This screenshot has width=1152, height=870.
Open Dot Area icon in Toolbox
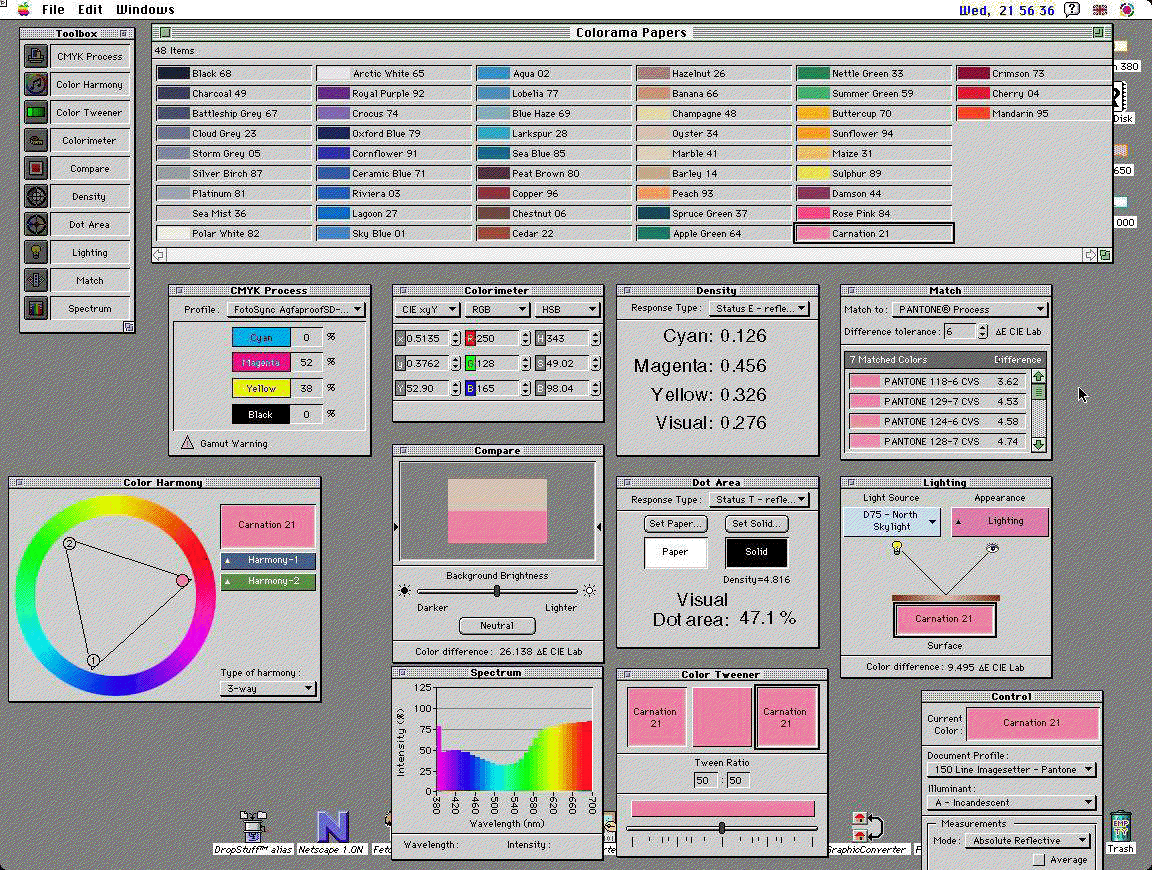[35, 224]
